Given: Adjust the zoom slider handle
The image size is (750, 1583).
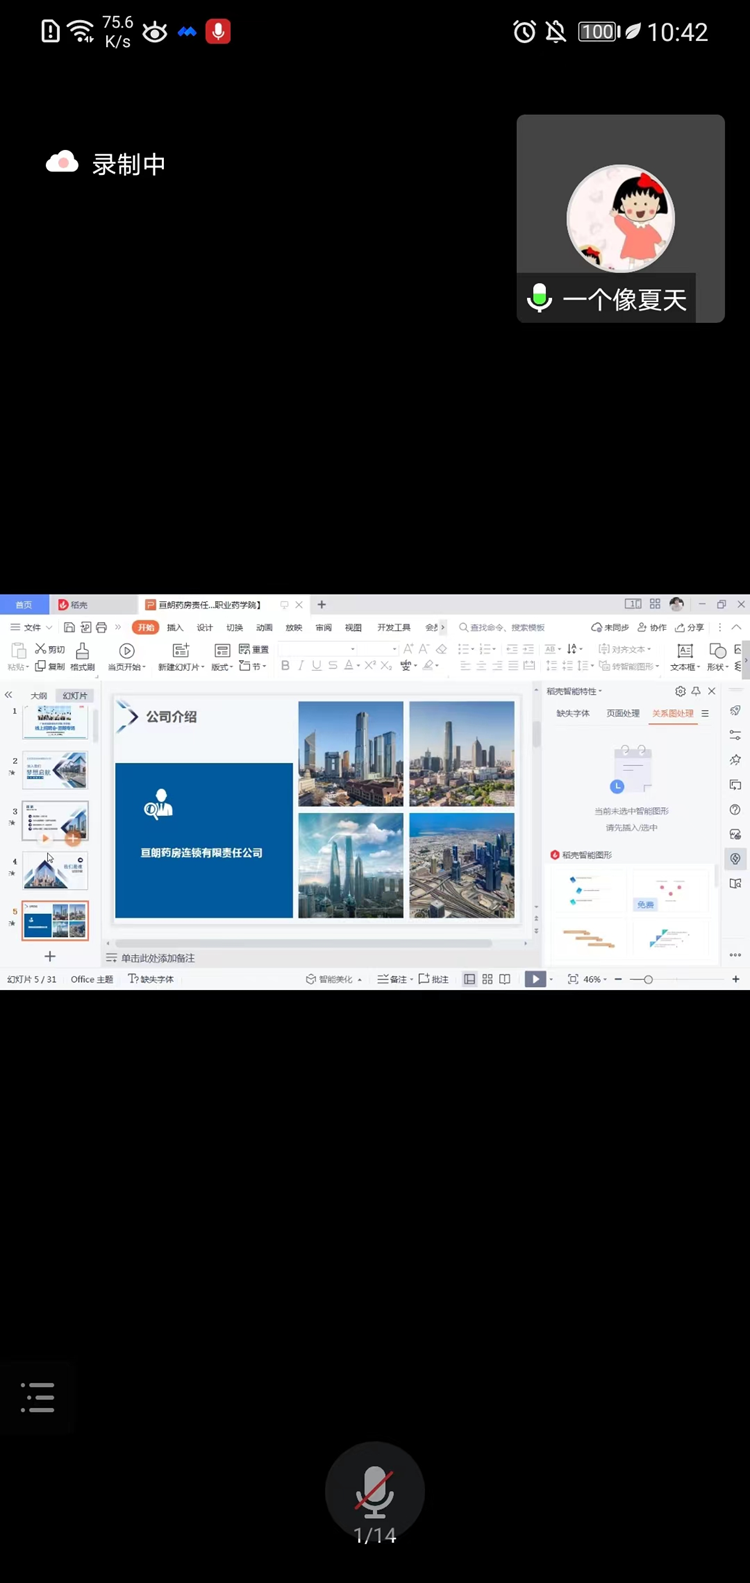Looking at the screenshot, I should [648, 979].
